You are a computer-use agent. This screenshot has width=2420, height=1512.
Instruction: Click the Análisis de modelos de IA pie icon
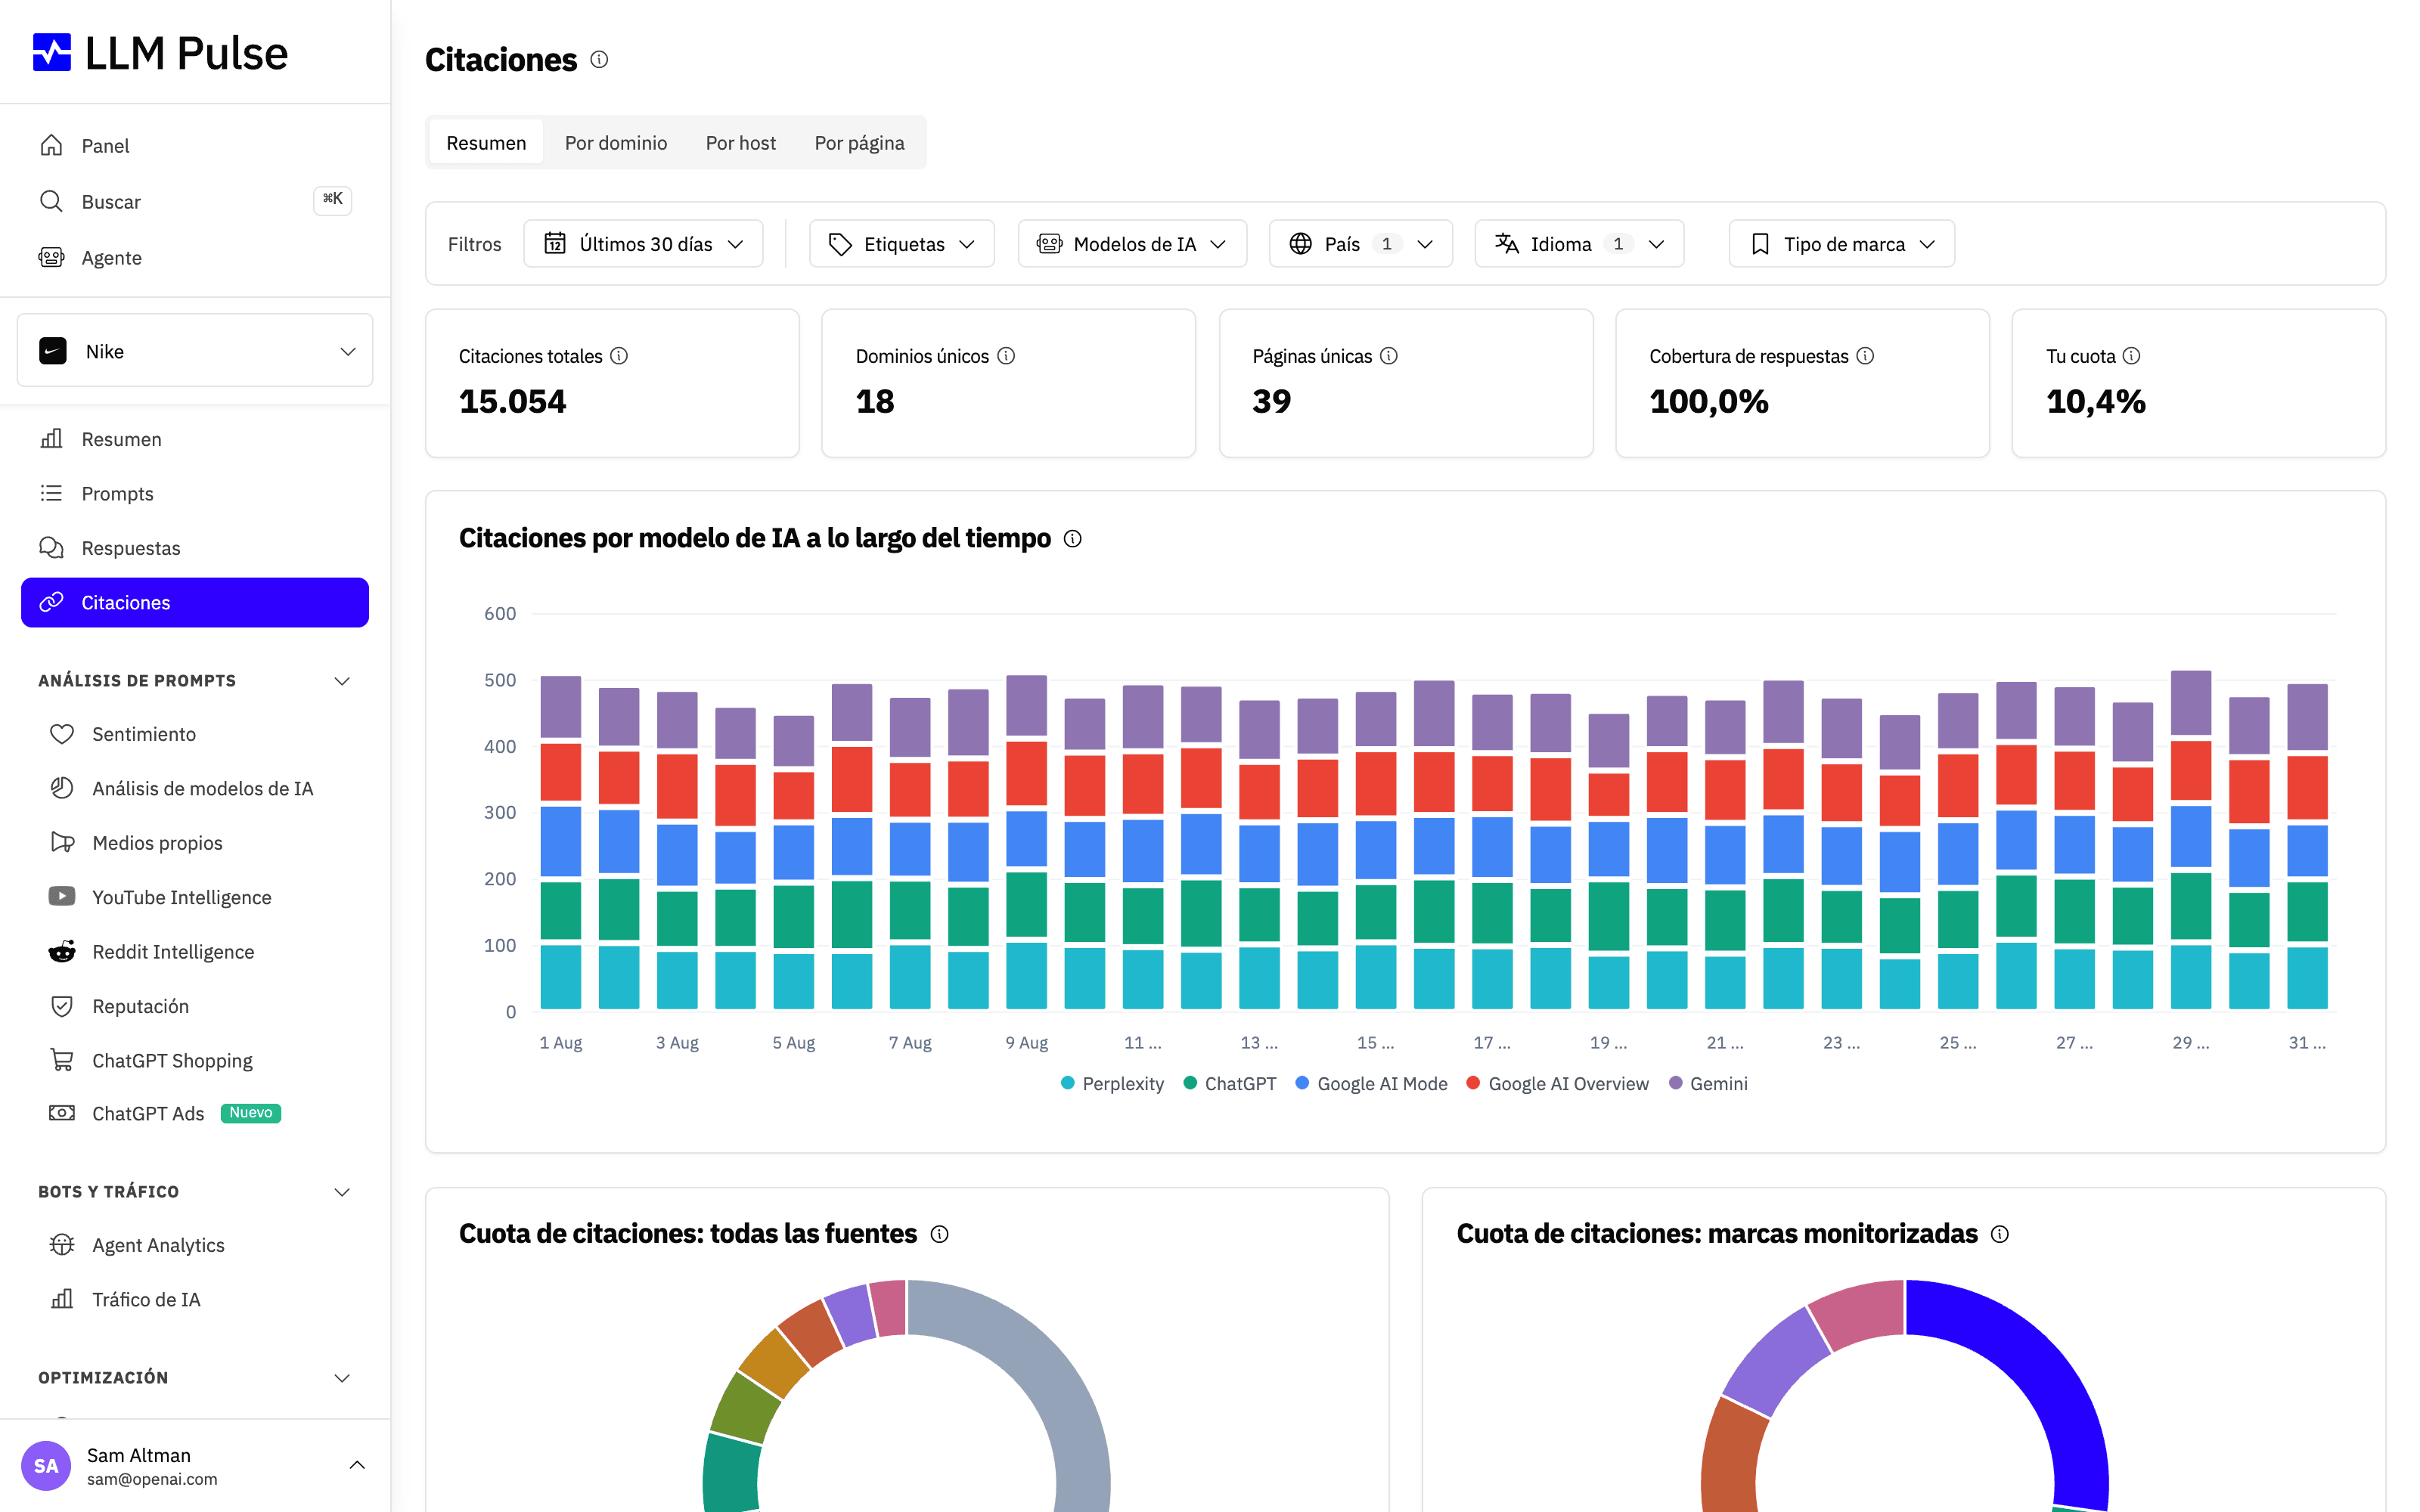pos(62,788)
